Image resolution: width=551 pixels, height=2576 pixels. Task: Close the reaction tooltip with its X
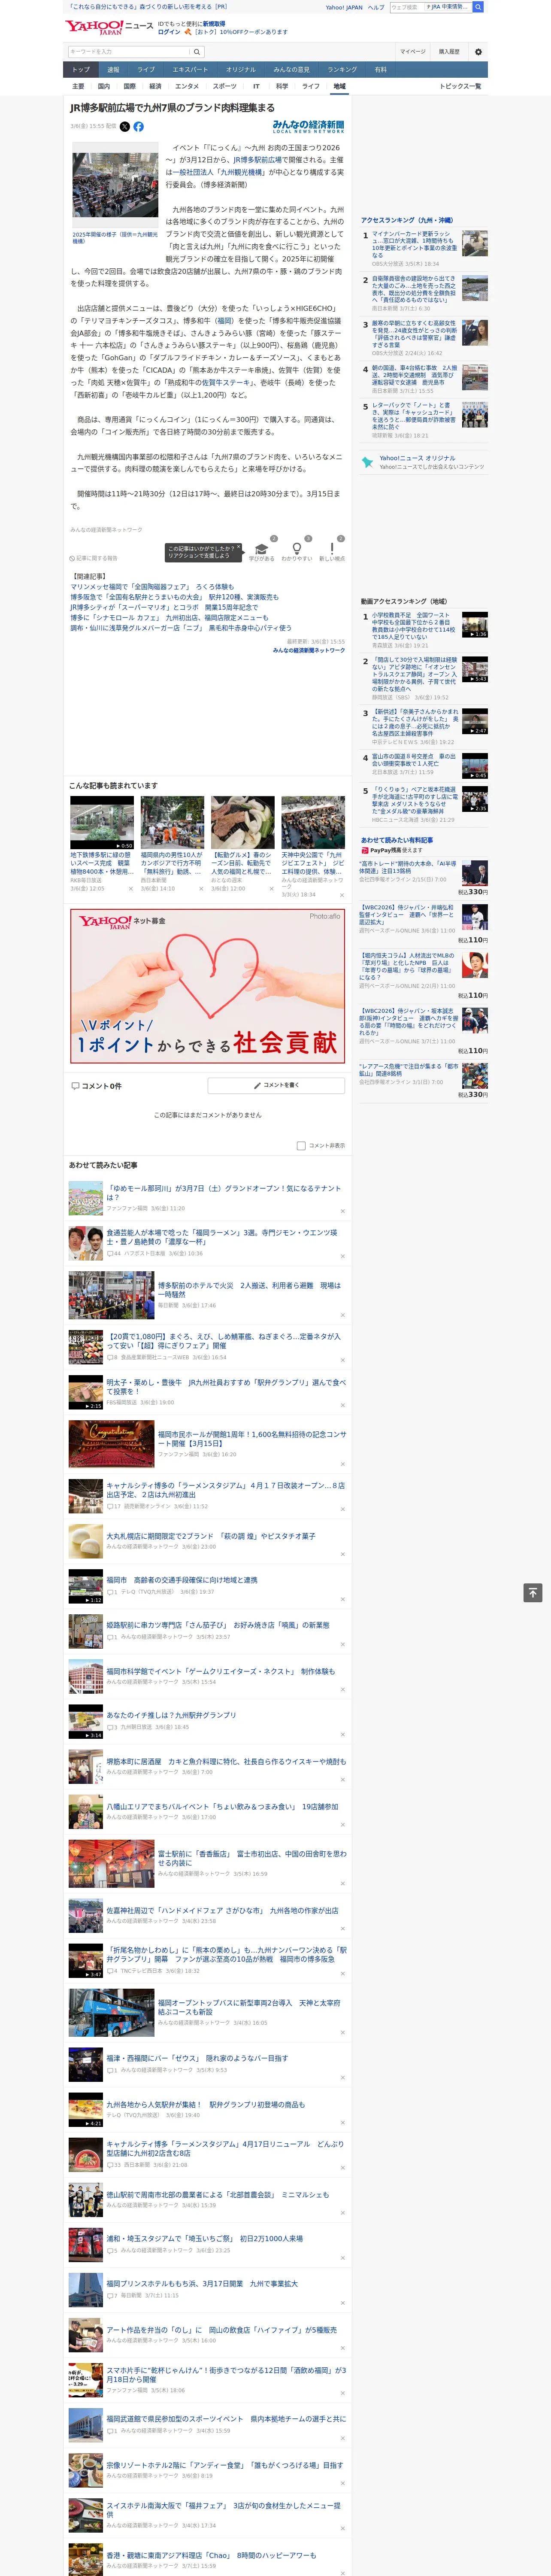click(238, 547)
